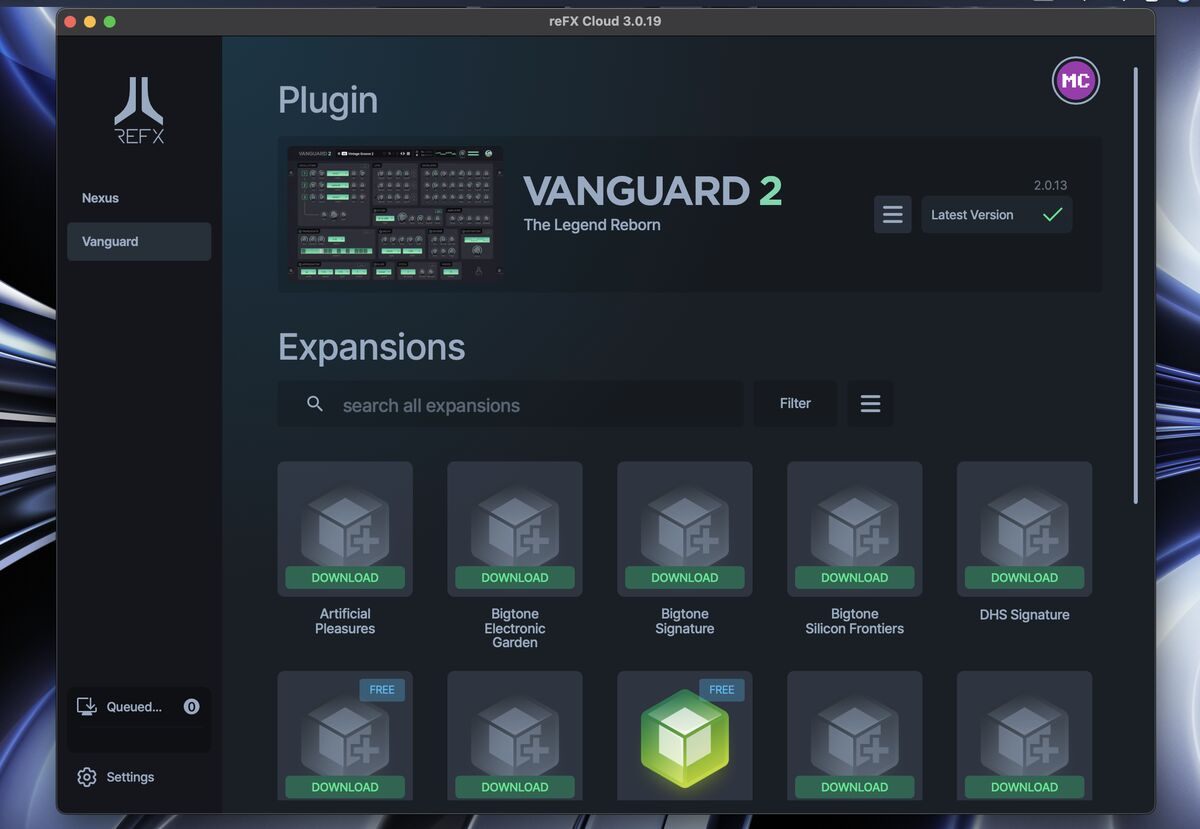Click the reFX logo in sidebar

pos(139,111)
